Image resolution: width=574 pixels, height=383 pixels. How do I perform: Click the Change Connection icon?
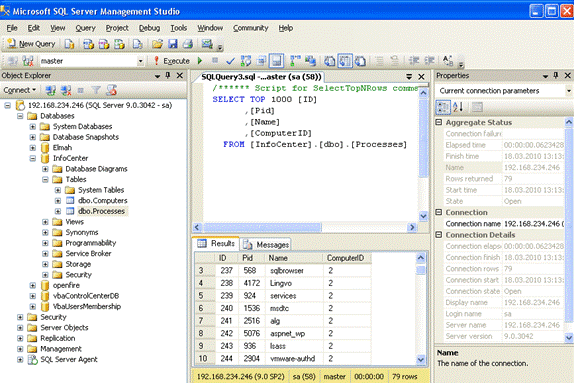coord(28,61)
